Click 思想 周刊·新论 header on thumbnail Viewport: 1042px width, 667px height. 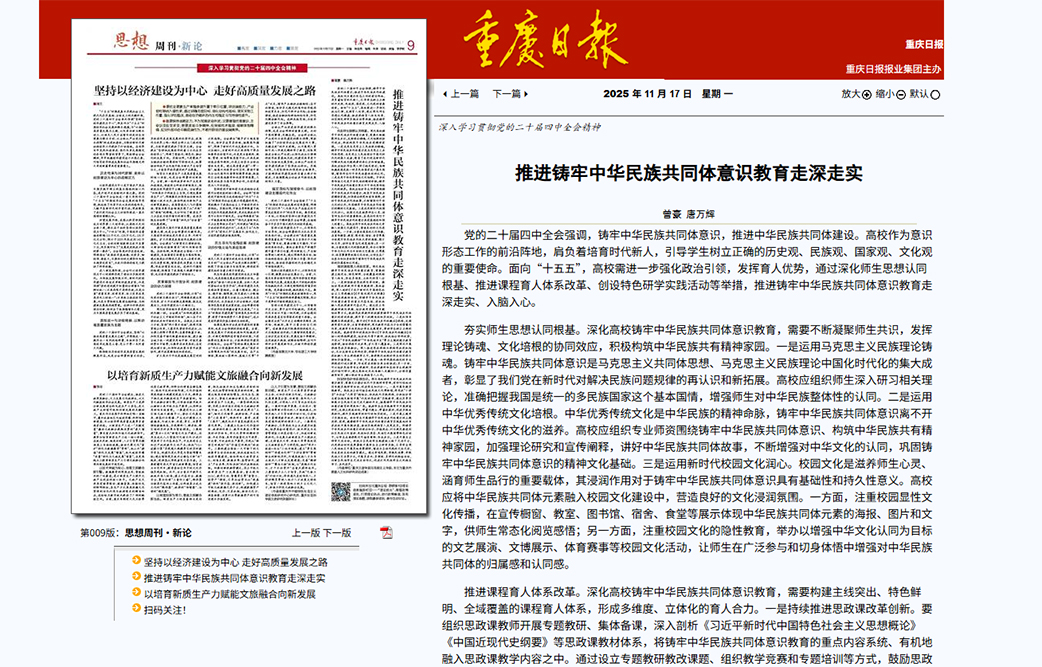point(145,42)
